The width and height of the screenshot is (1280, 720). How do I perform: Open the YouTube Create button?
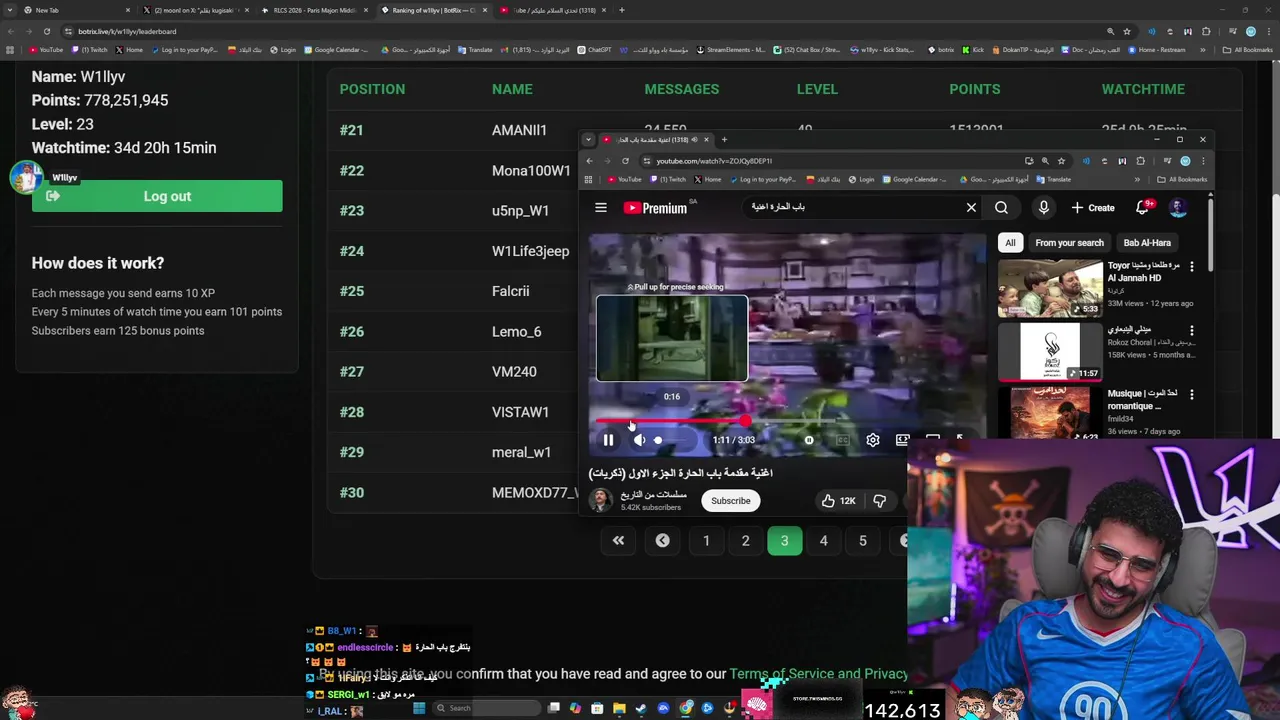(1093, 208)
